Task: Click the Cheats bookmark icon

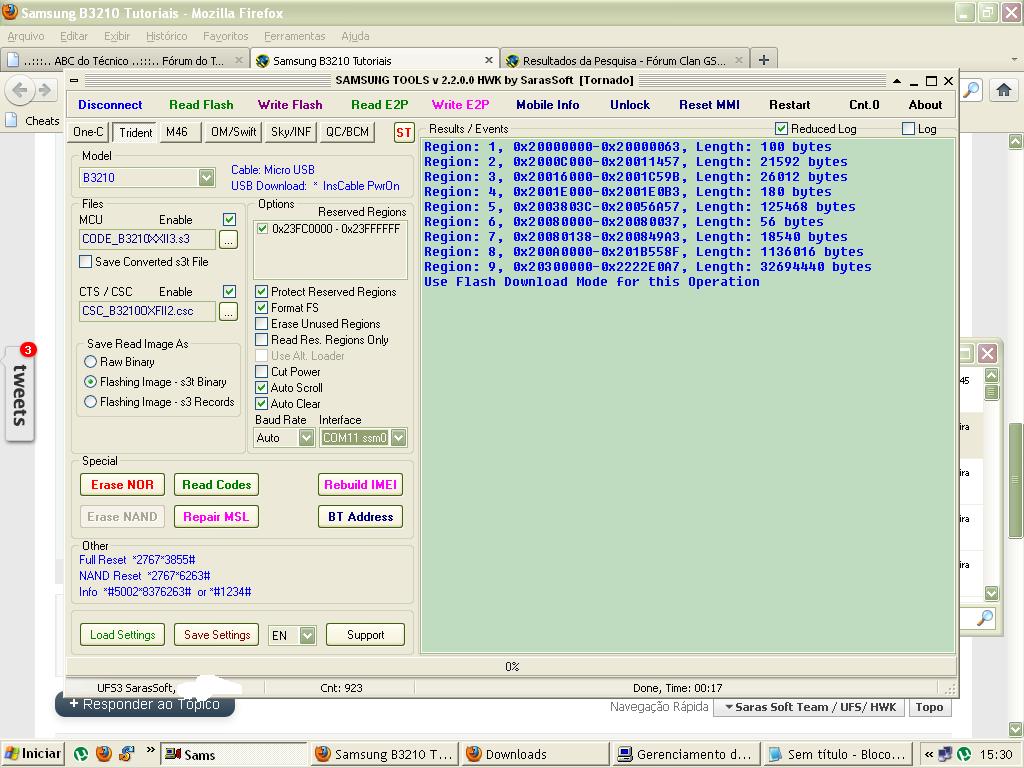Action: pyautogui.click(x=11, y=120)
